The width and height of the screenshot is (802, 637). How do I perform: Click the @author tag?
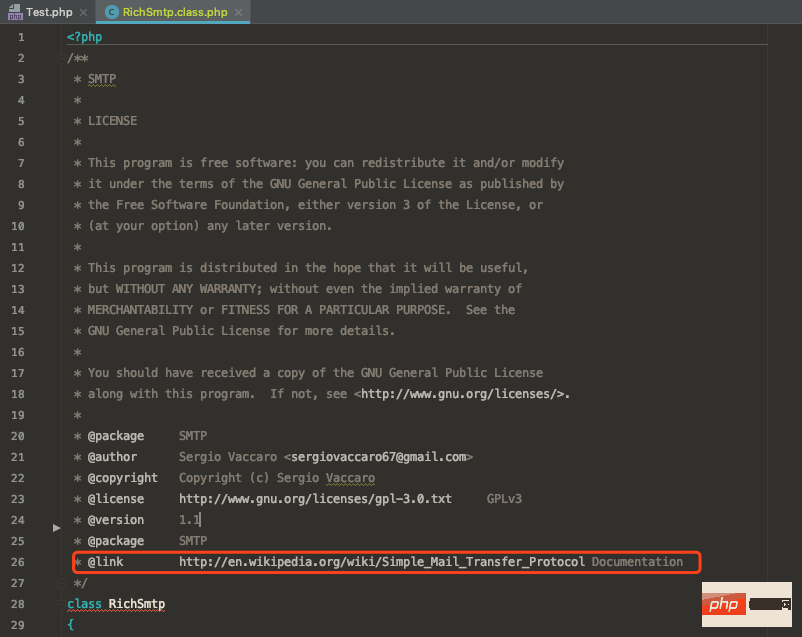pos(112,457)
